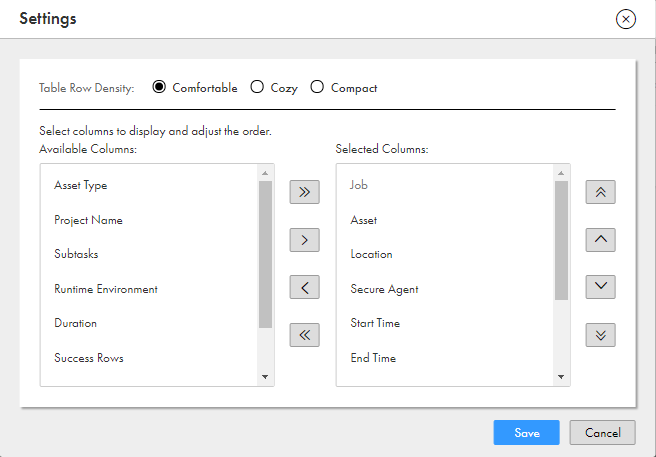Click the Available Columns scrollbar thumb
Screen dimensions: 656x457
click(x=265, y=254)
